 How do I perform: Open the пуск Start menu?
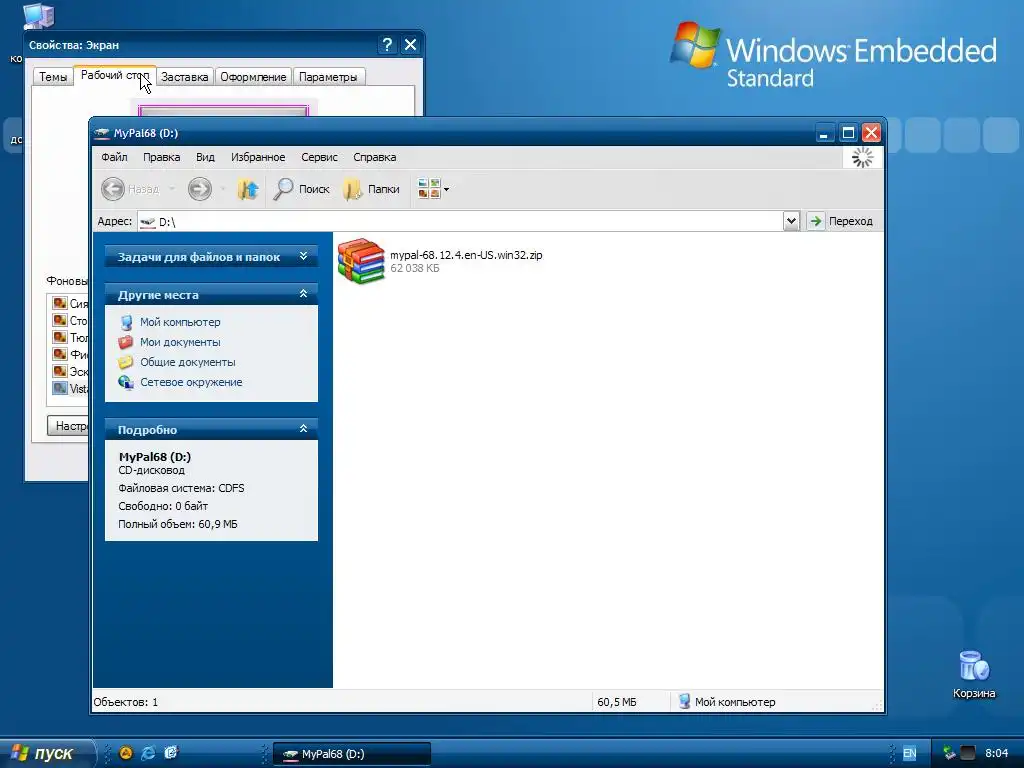point(46,753)
